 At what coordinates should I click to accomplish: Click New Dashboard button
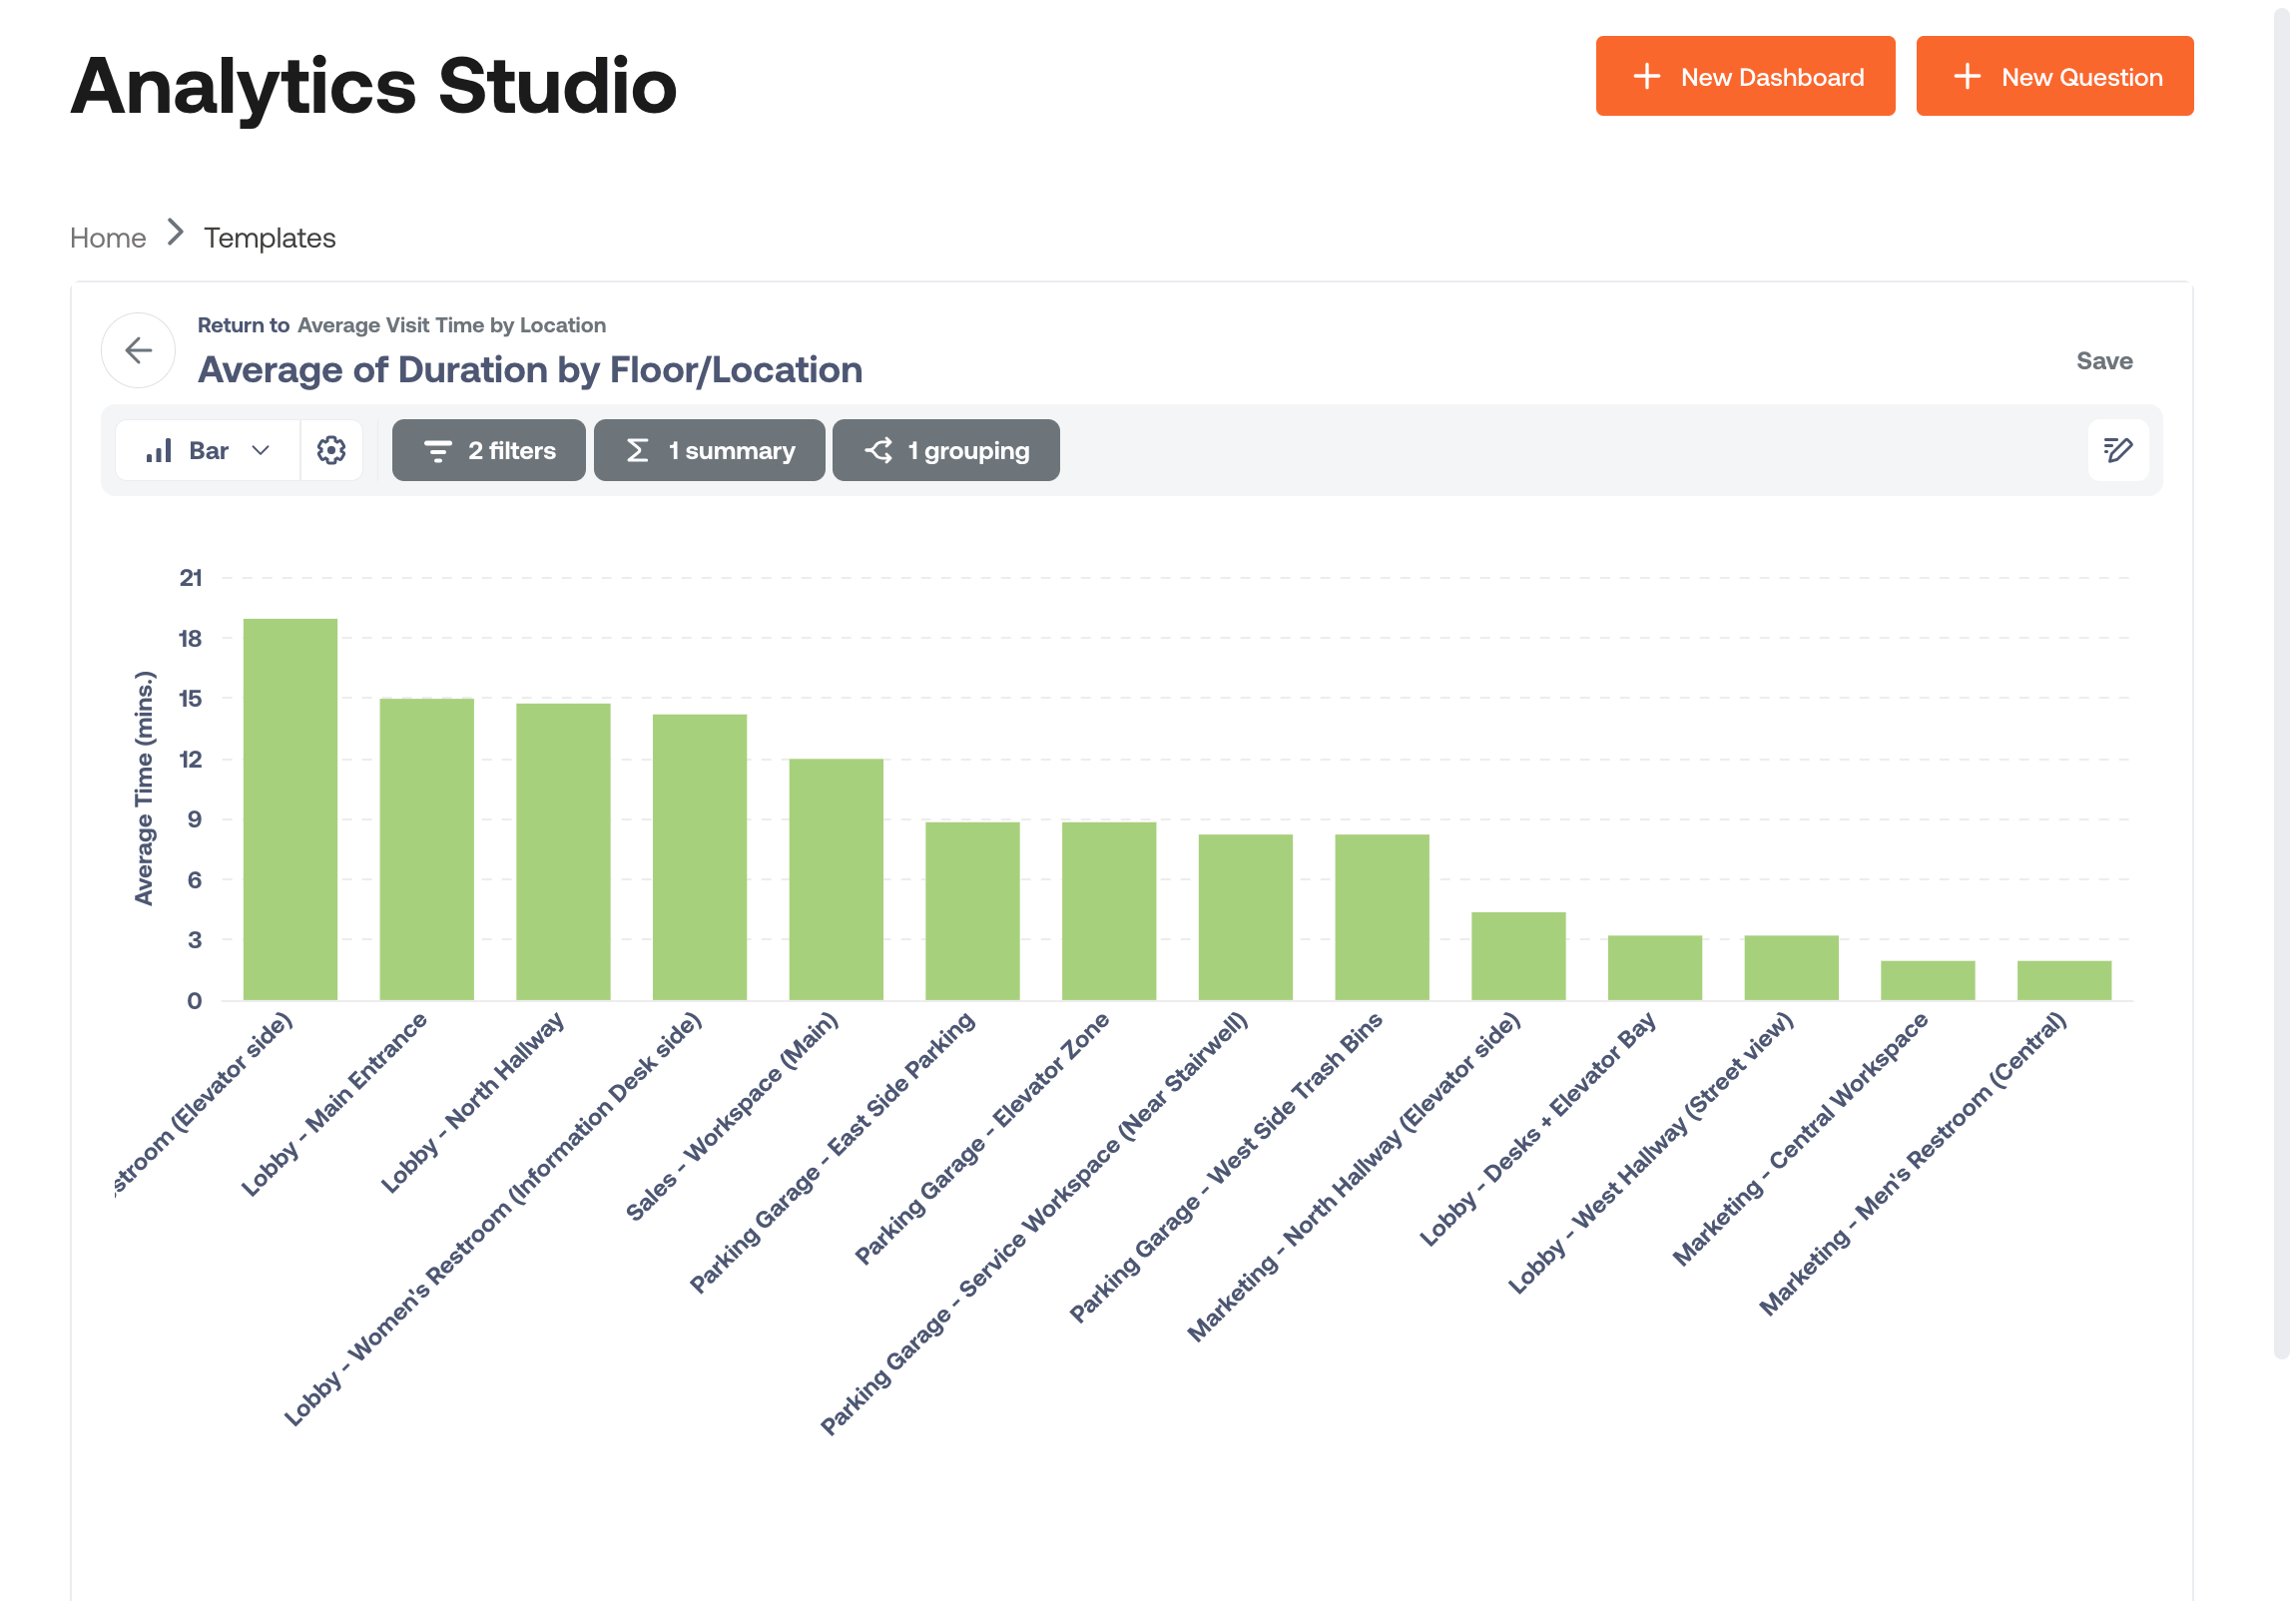[1745, 76]
